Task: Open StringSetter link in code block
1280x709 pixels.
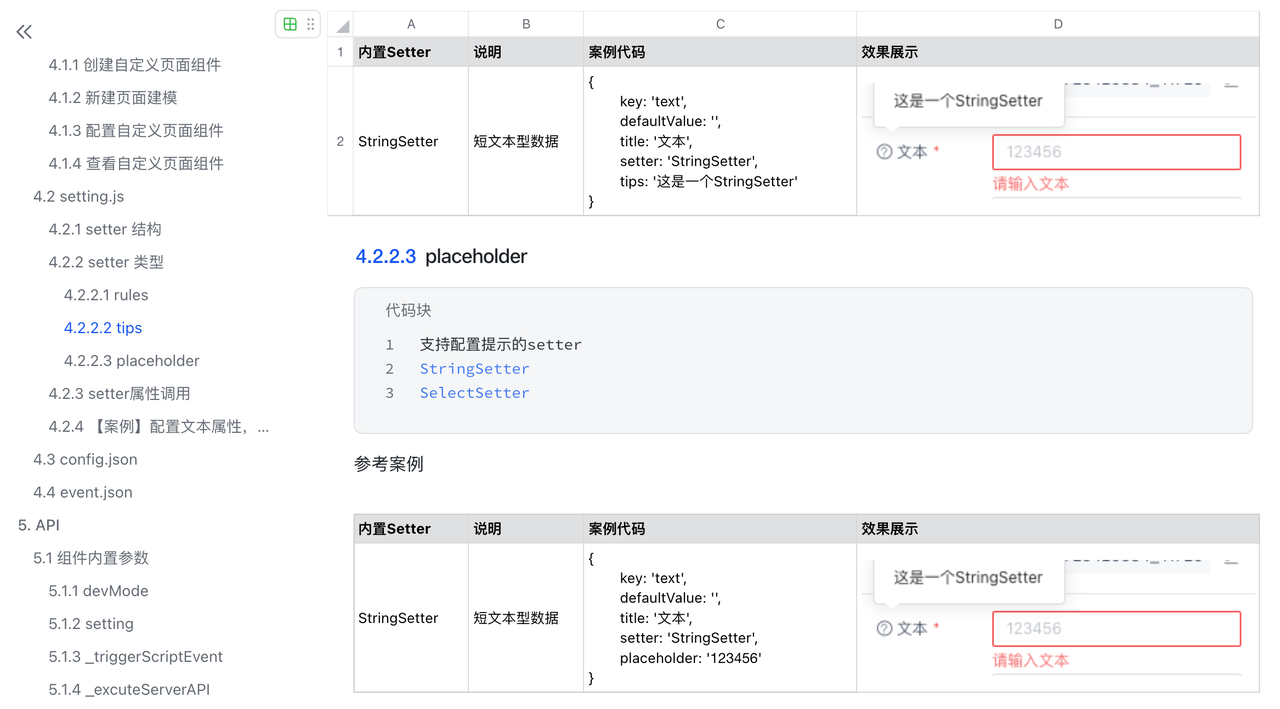Action: 474,369
